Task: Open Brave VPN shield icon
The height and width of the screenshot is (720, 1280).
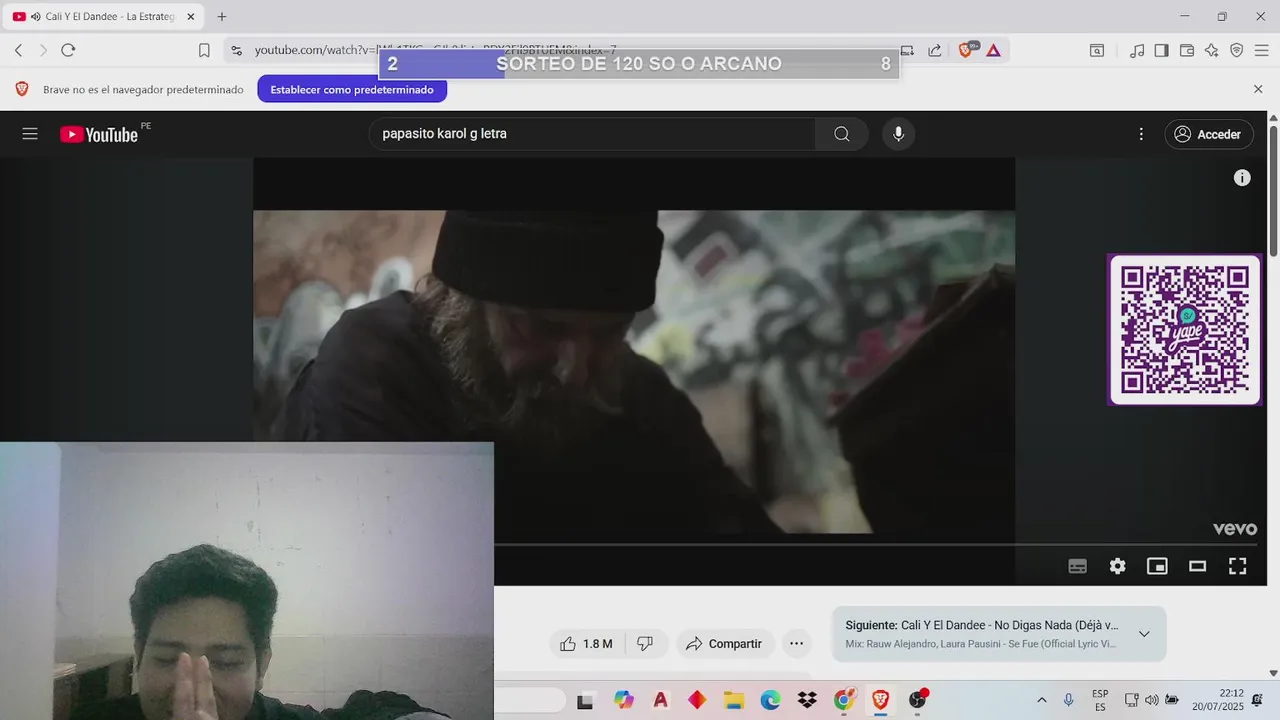Action: point(1237,50)
